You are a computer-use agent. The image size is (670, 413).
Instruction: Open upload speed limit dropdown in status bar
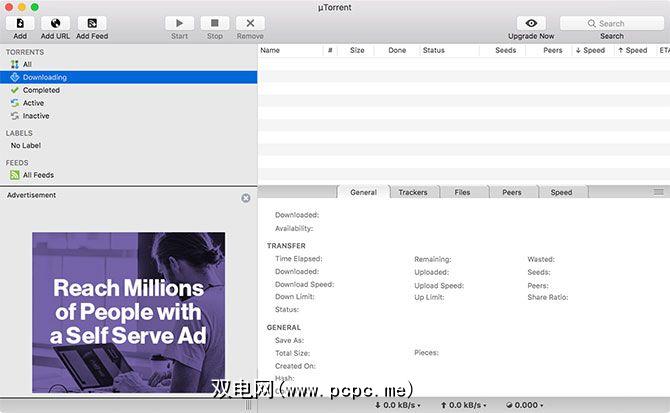click(464, 405)
